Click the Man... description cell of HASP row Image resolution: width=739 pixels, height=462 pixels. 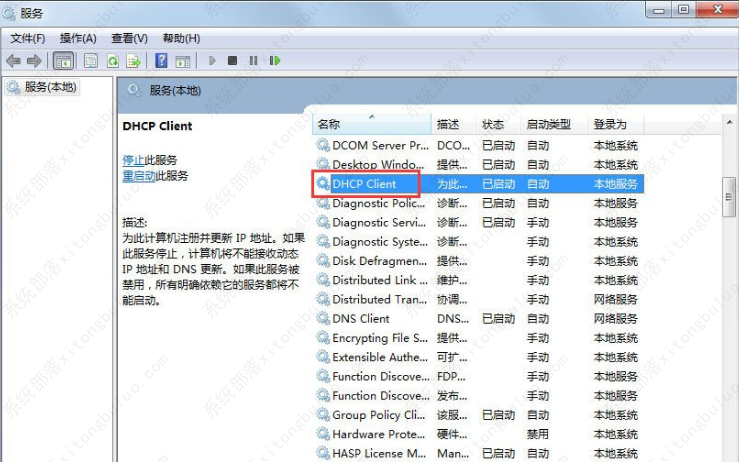453,453
